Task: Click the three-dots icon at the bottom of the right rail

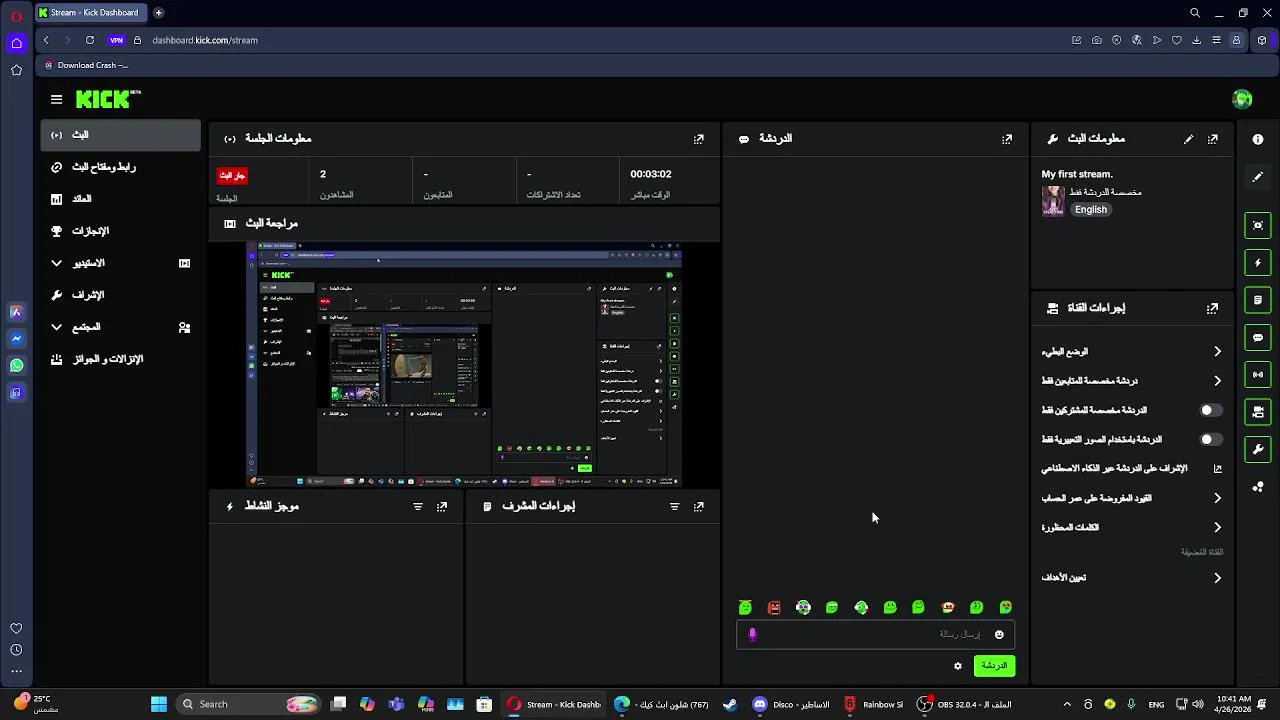Action: click(x=1258, y=487)
